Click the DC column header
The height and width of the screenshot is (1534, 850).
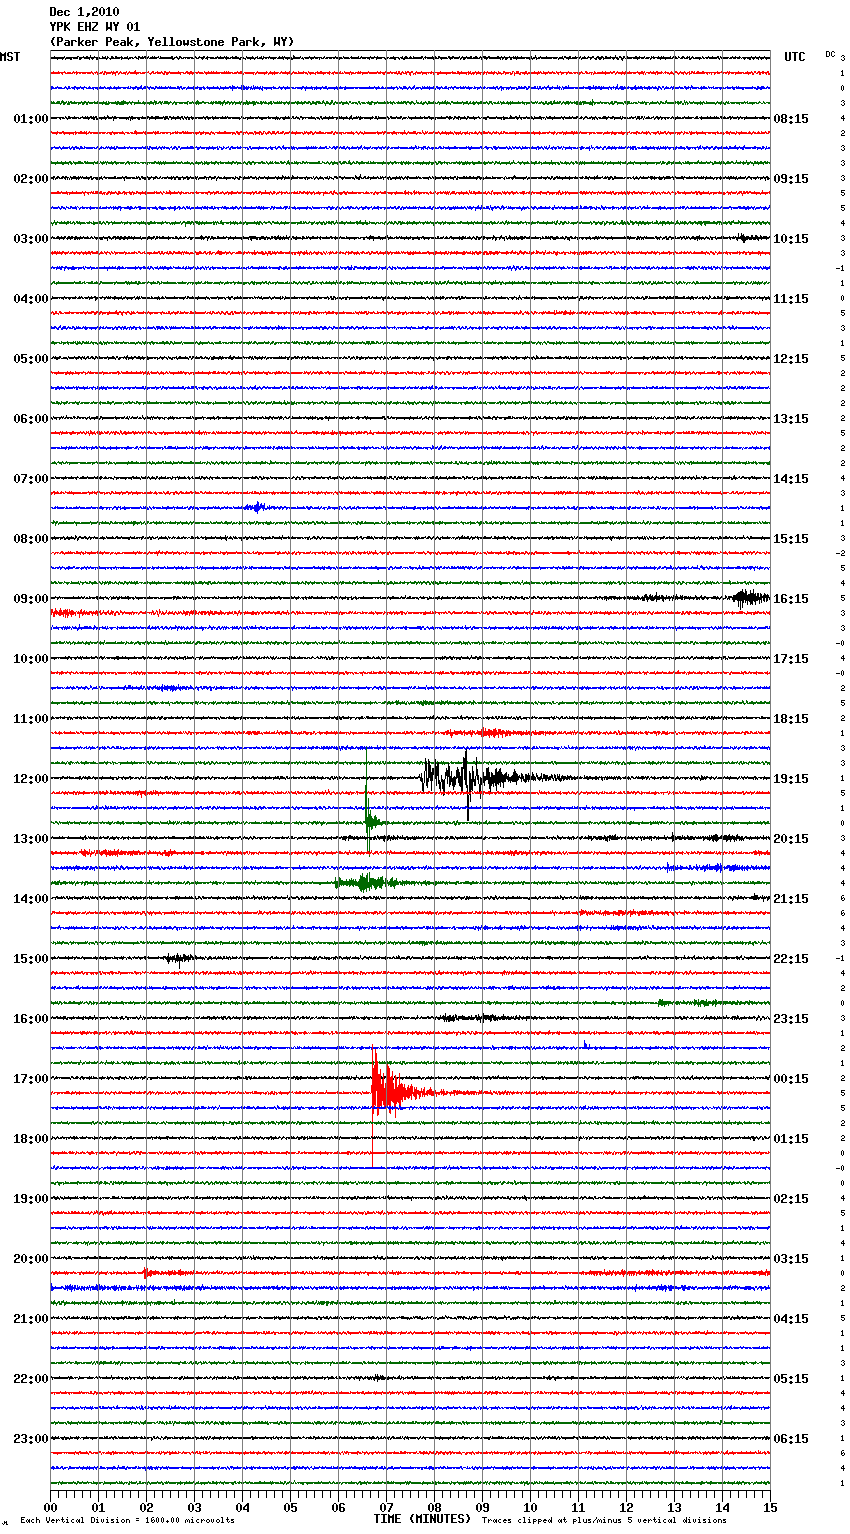click(x=830, y=54)
